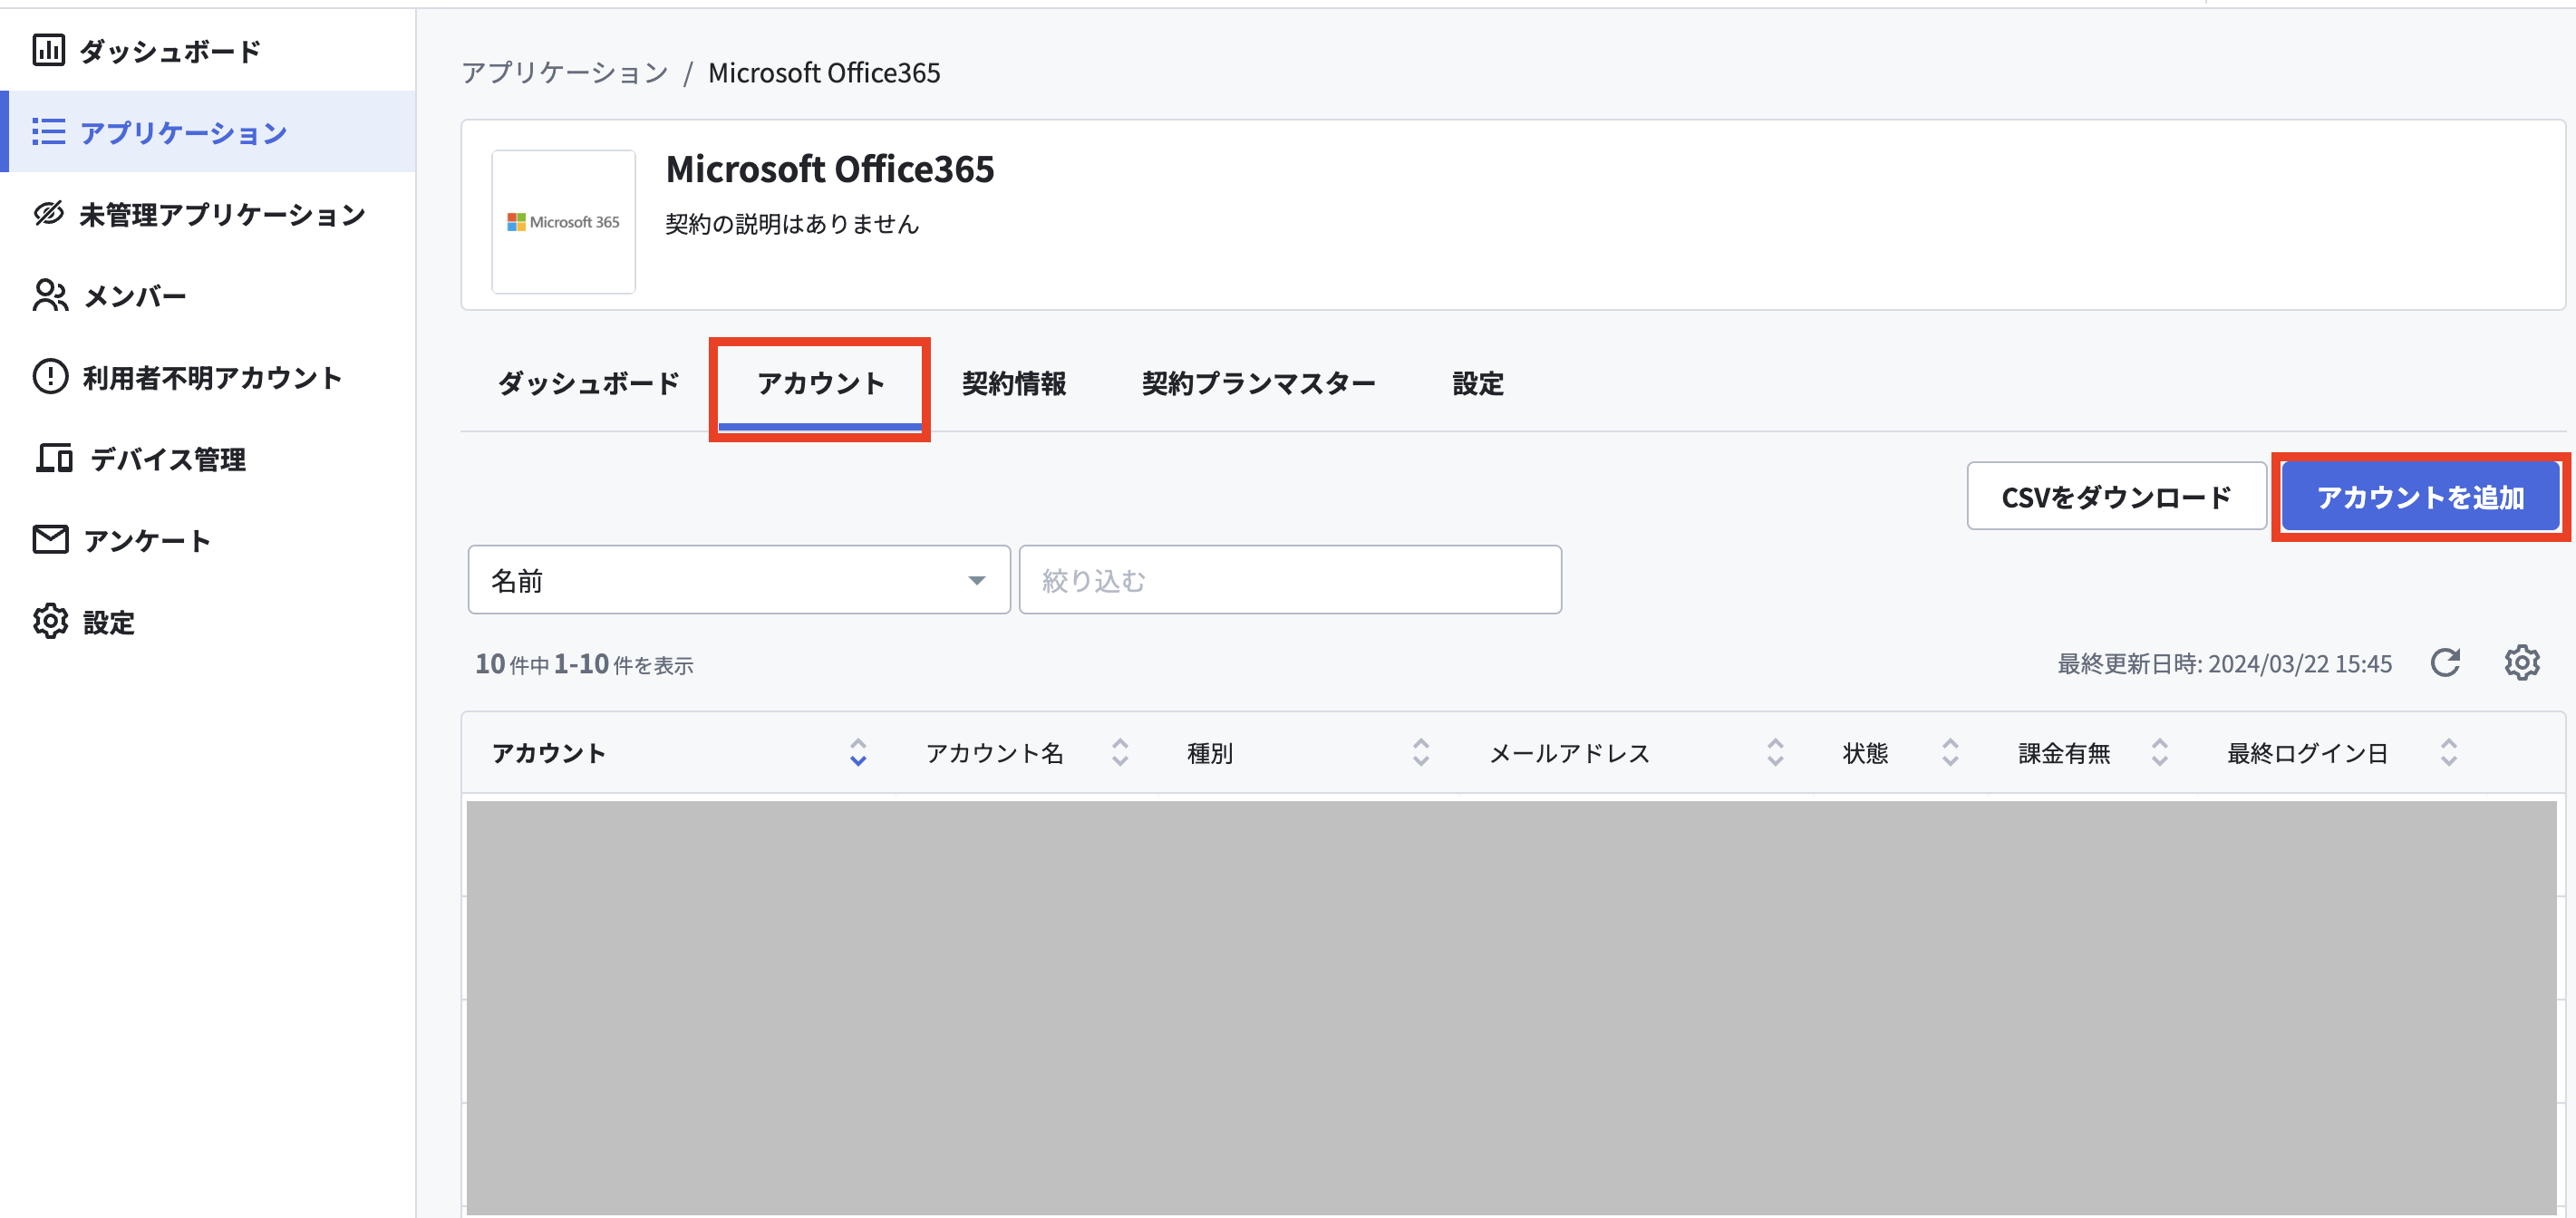Refresh the account list with the reload icon
The width and height of the screenshot is (2576, 1218).
2445,663
